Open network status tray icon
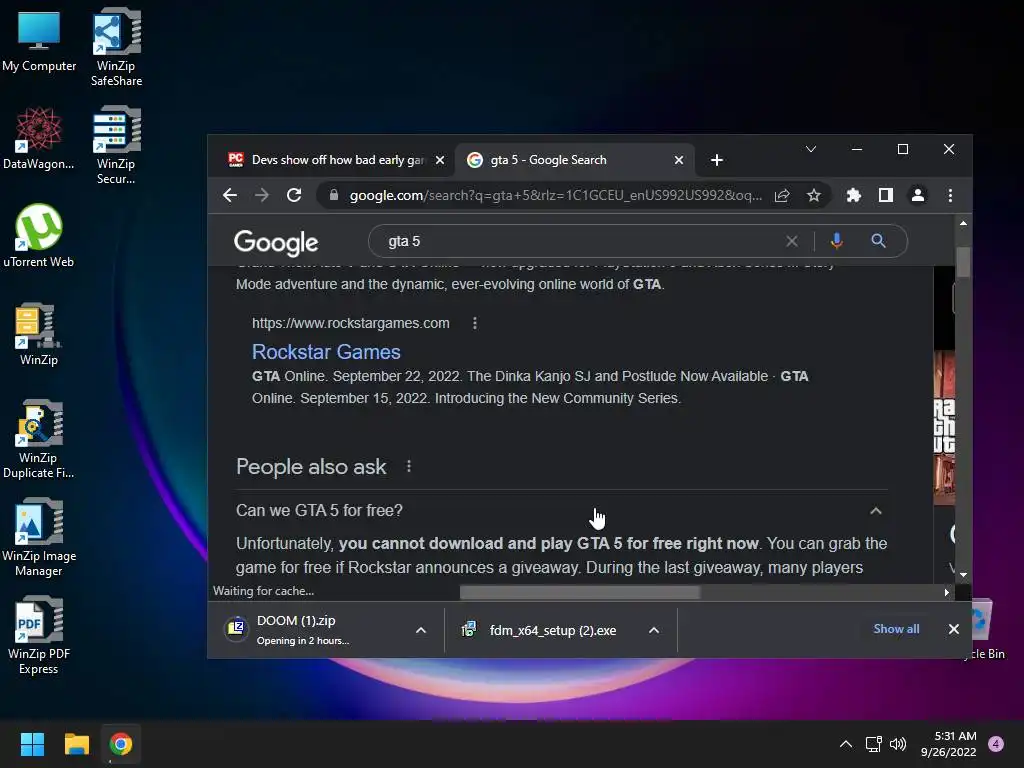The image size is (1024, 768). click(x=873, y=744)
